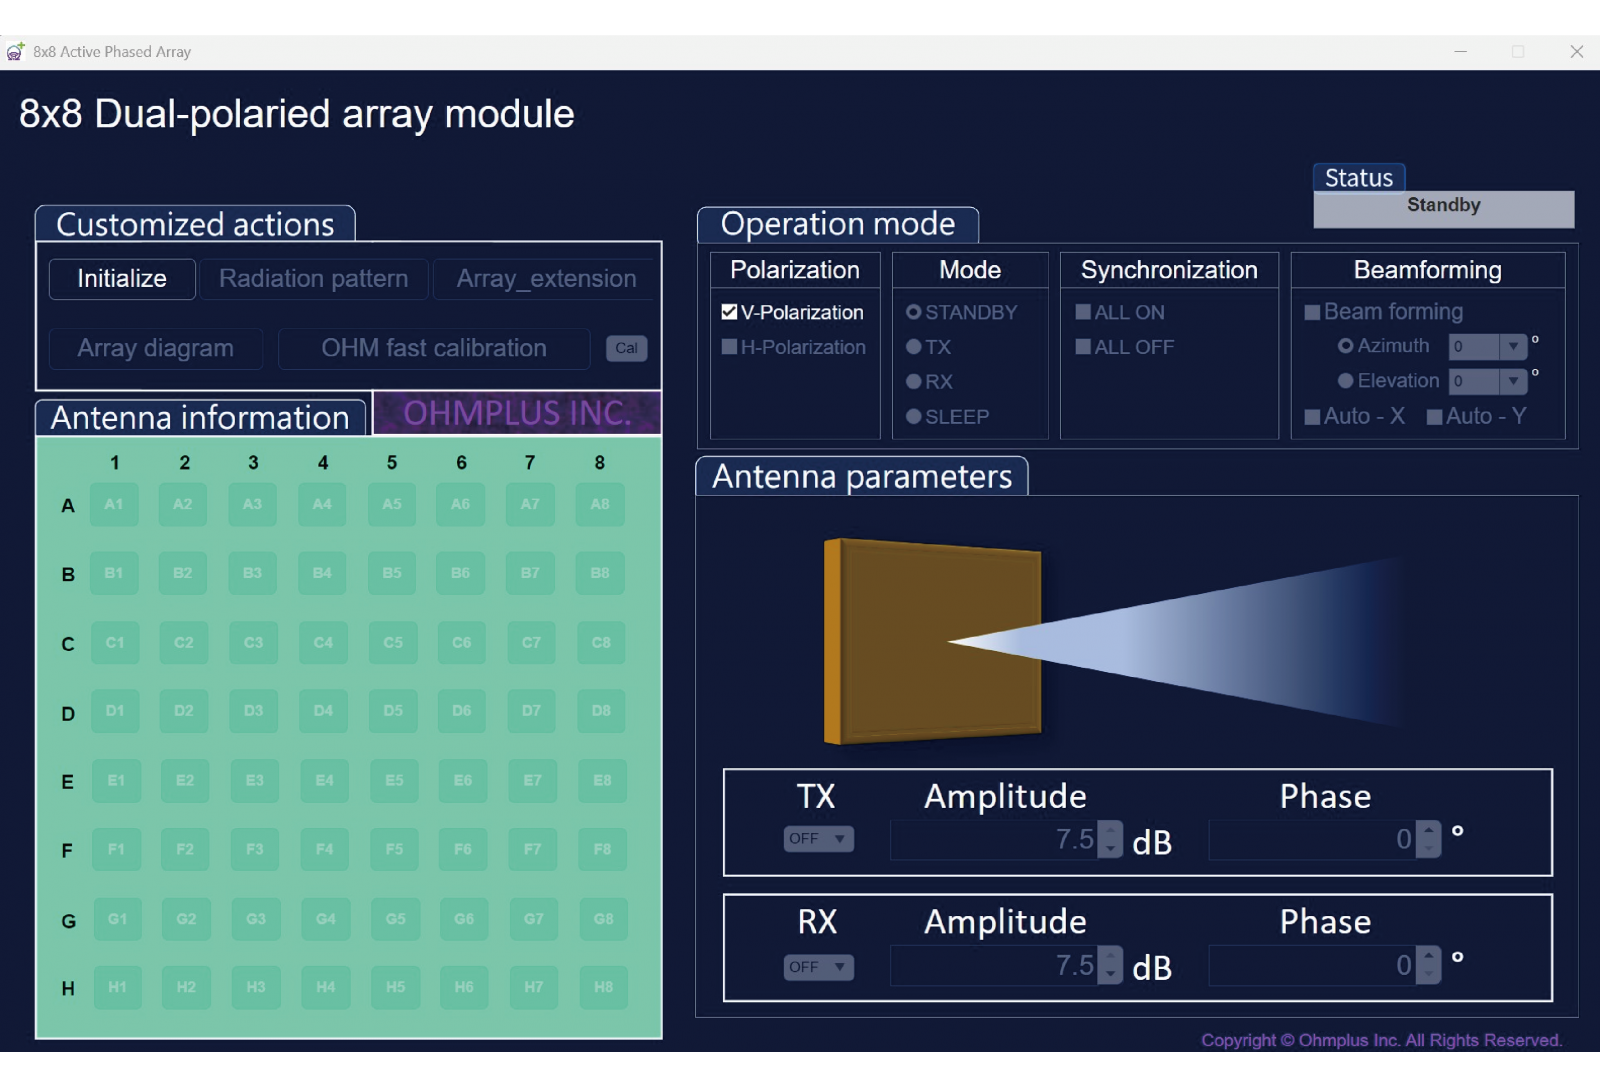Open the Radiation pattern tab
Viewport: 1600px width, 1078px height.
point(313,279)
